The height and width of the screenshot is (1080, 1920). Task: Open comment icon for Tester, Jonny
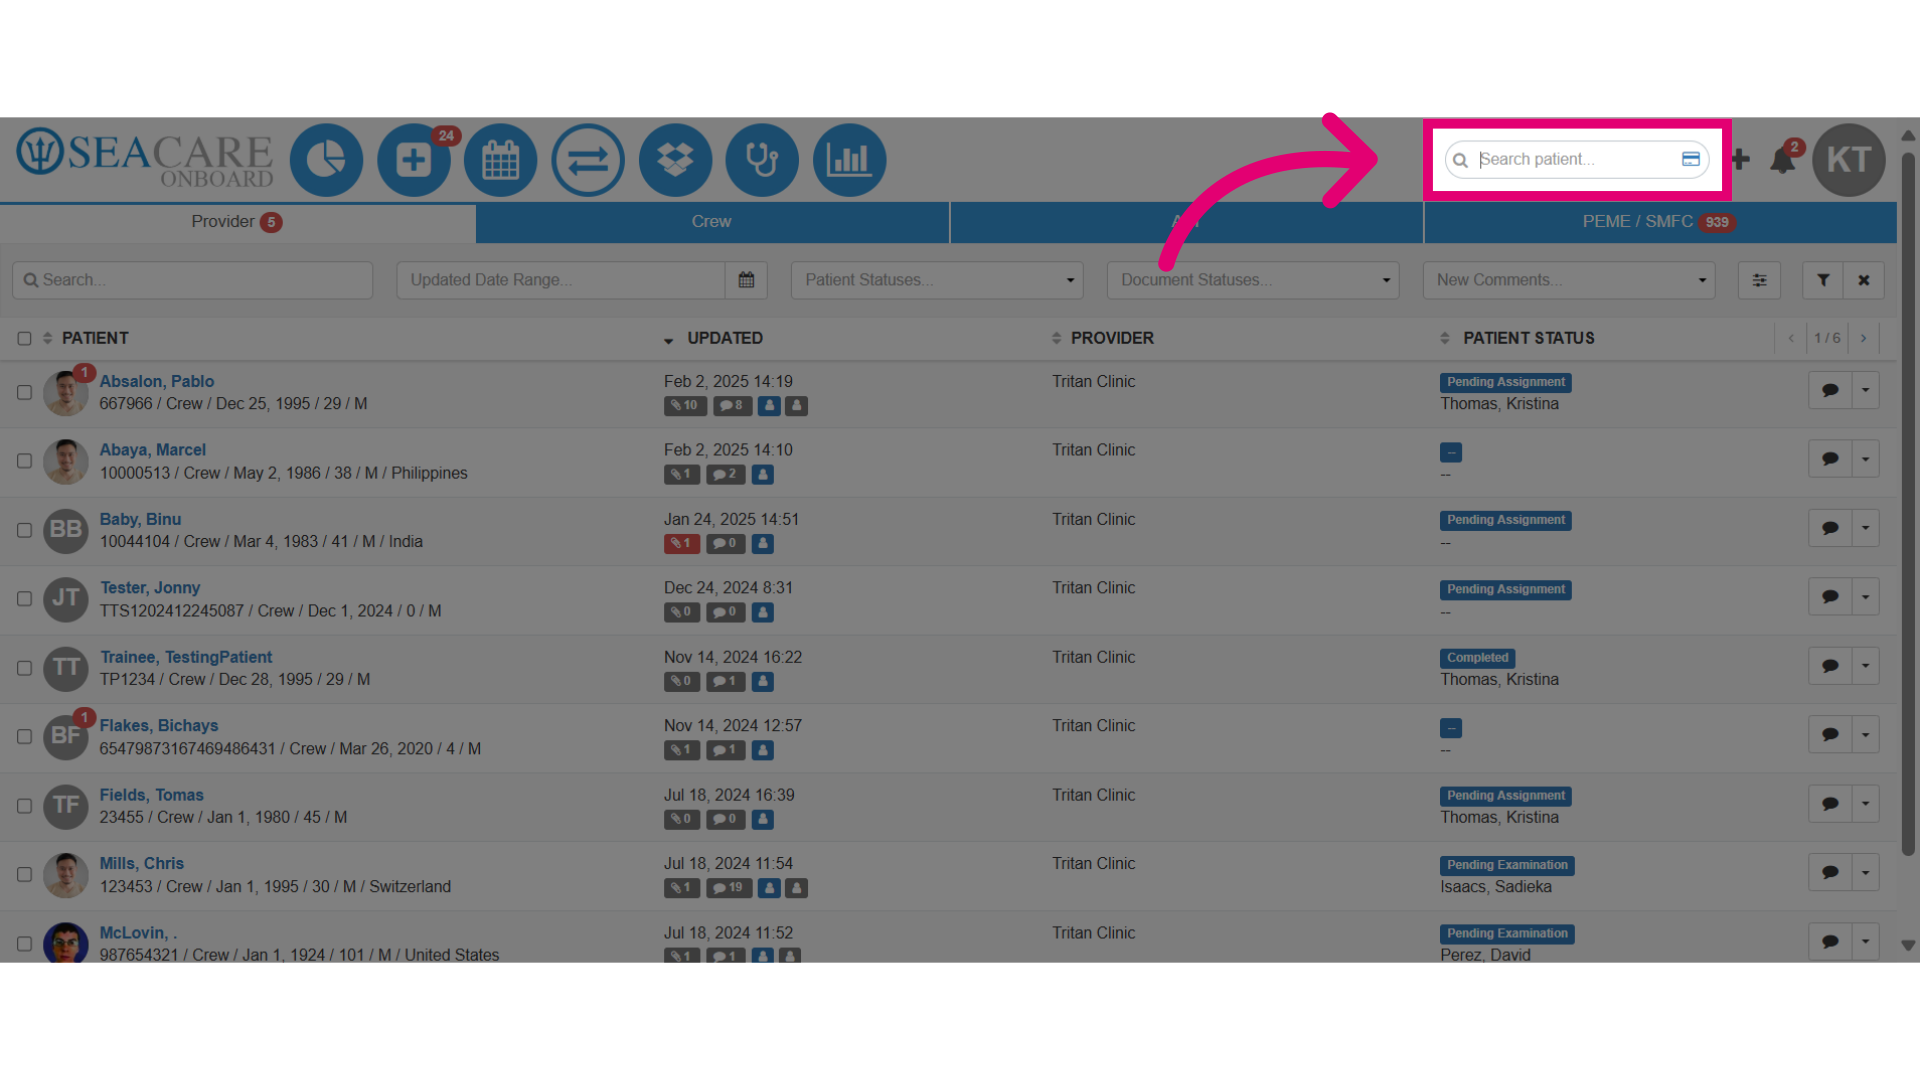1830,597
